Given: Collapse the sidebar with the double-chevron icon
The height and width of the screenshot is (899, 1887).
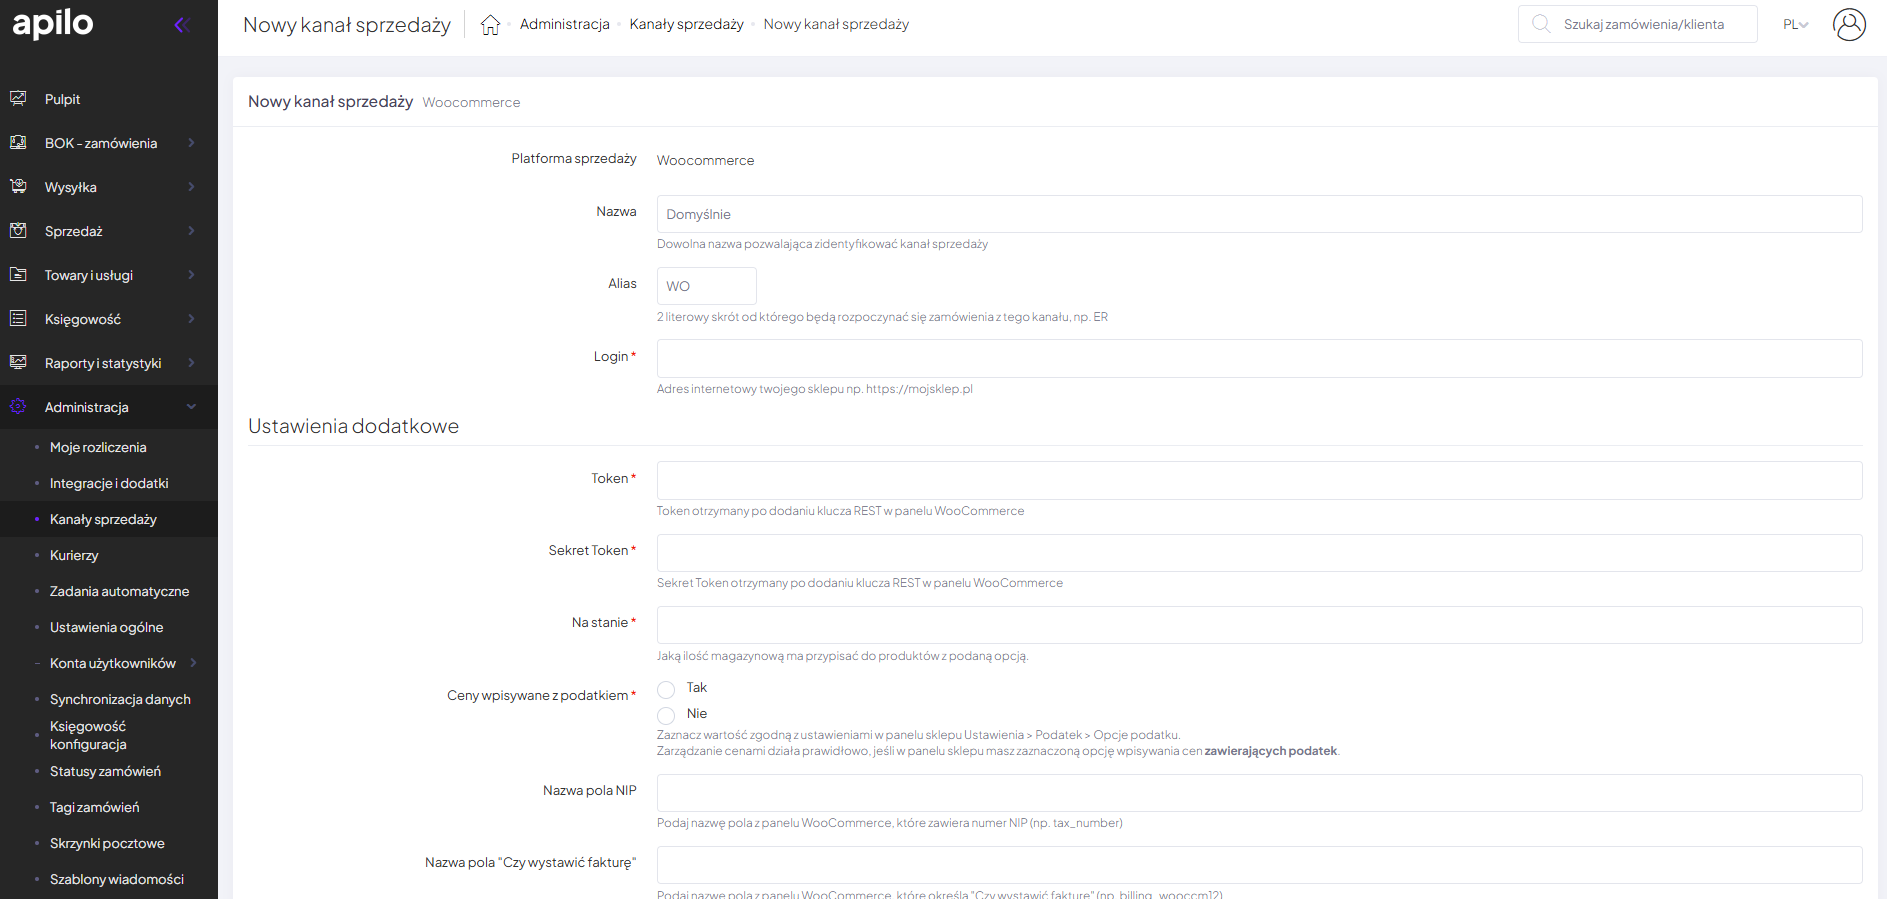Looking at the screenshot, I should 182,25.
